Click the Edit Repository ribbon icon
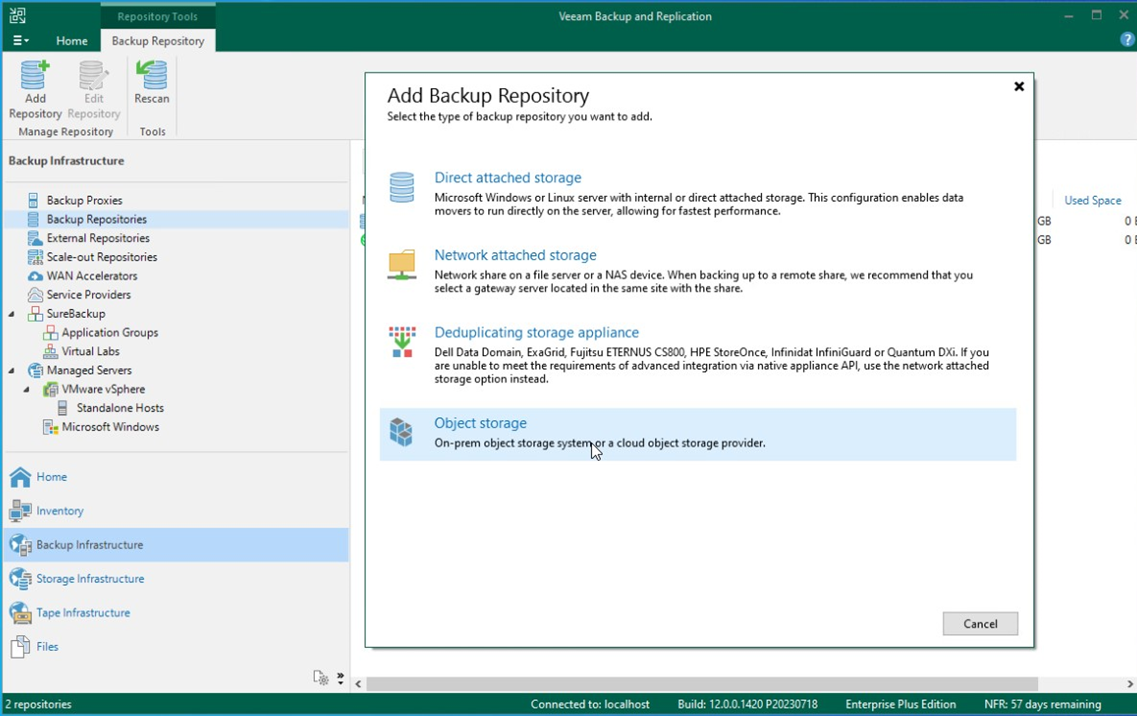The height and width of the screenshot is (716, 1137). [93, 75]
